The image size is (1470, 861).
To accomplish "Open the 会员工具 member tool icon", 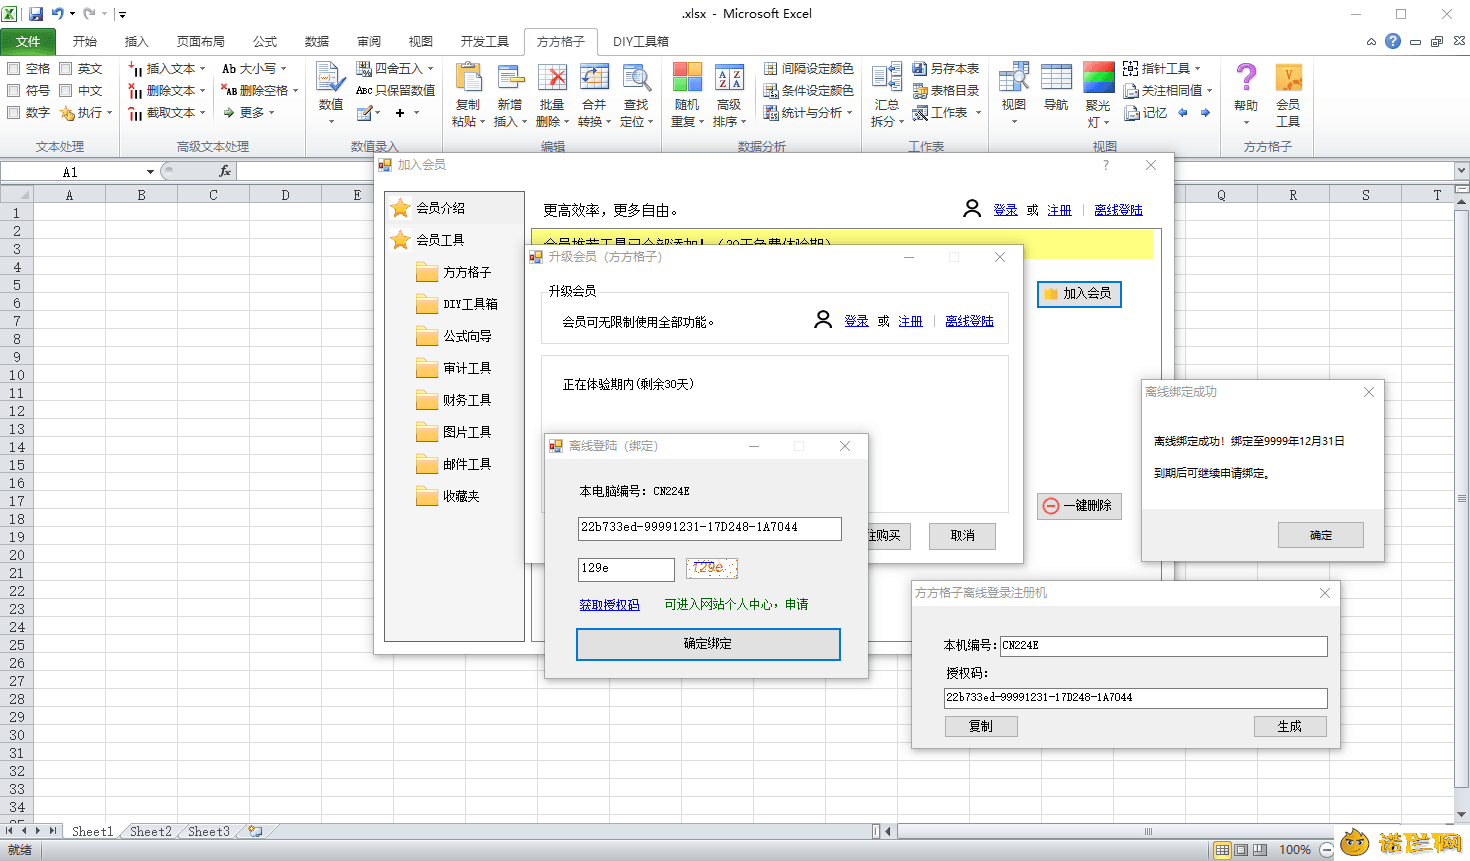I will tap(1288, 96).
